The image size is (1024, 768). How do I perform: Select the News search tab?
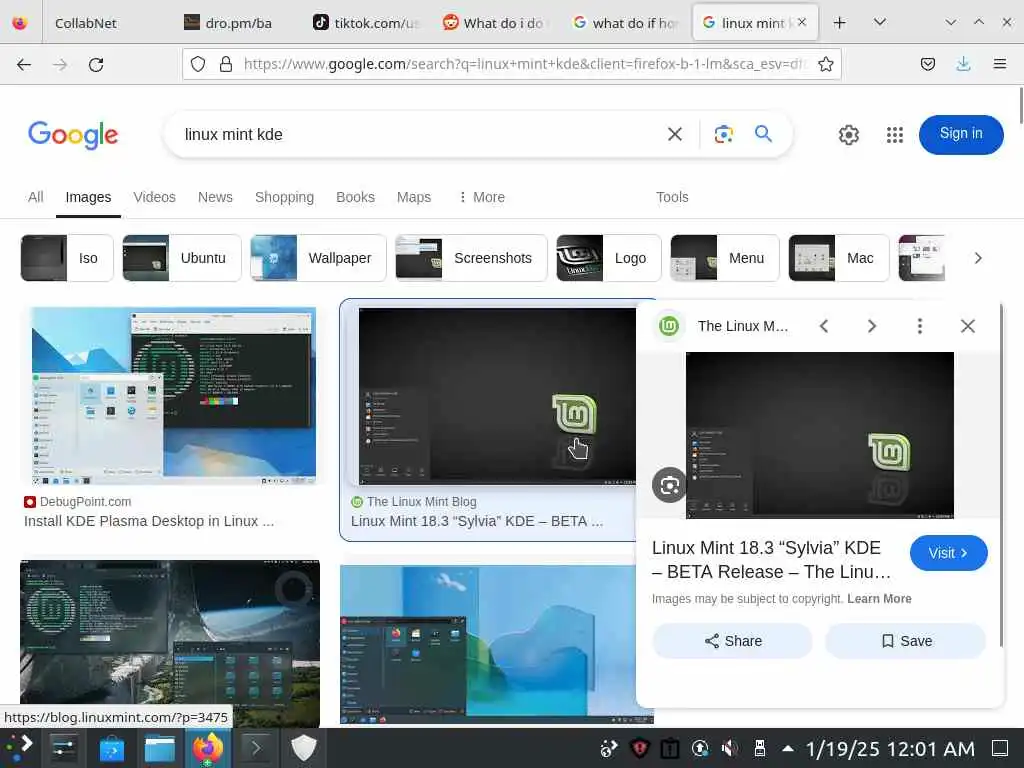(215, 197)
